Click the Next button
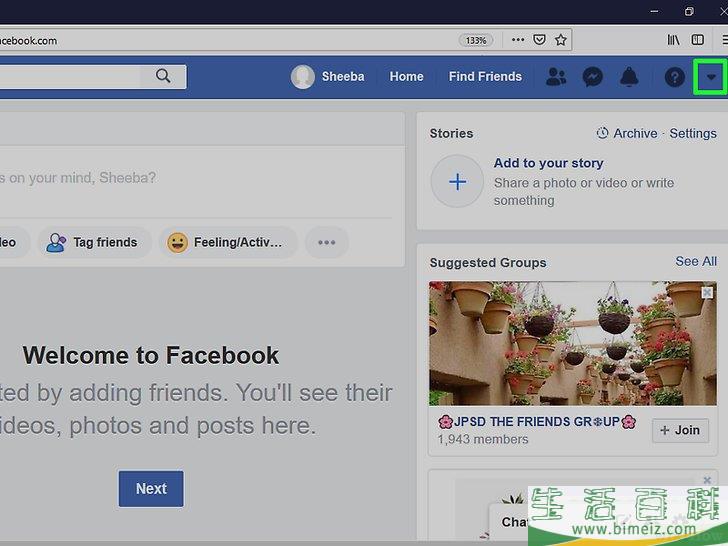Screen dimensions: 728x546 coord(151,488)
